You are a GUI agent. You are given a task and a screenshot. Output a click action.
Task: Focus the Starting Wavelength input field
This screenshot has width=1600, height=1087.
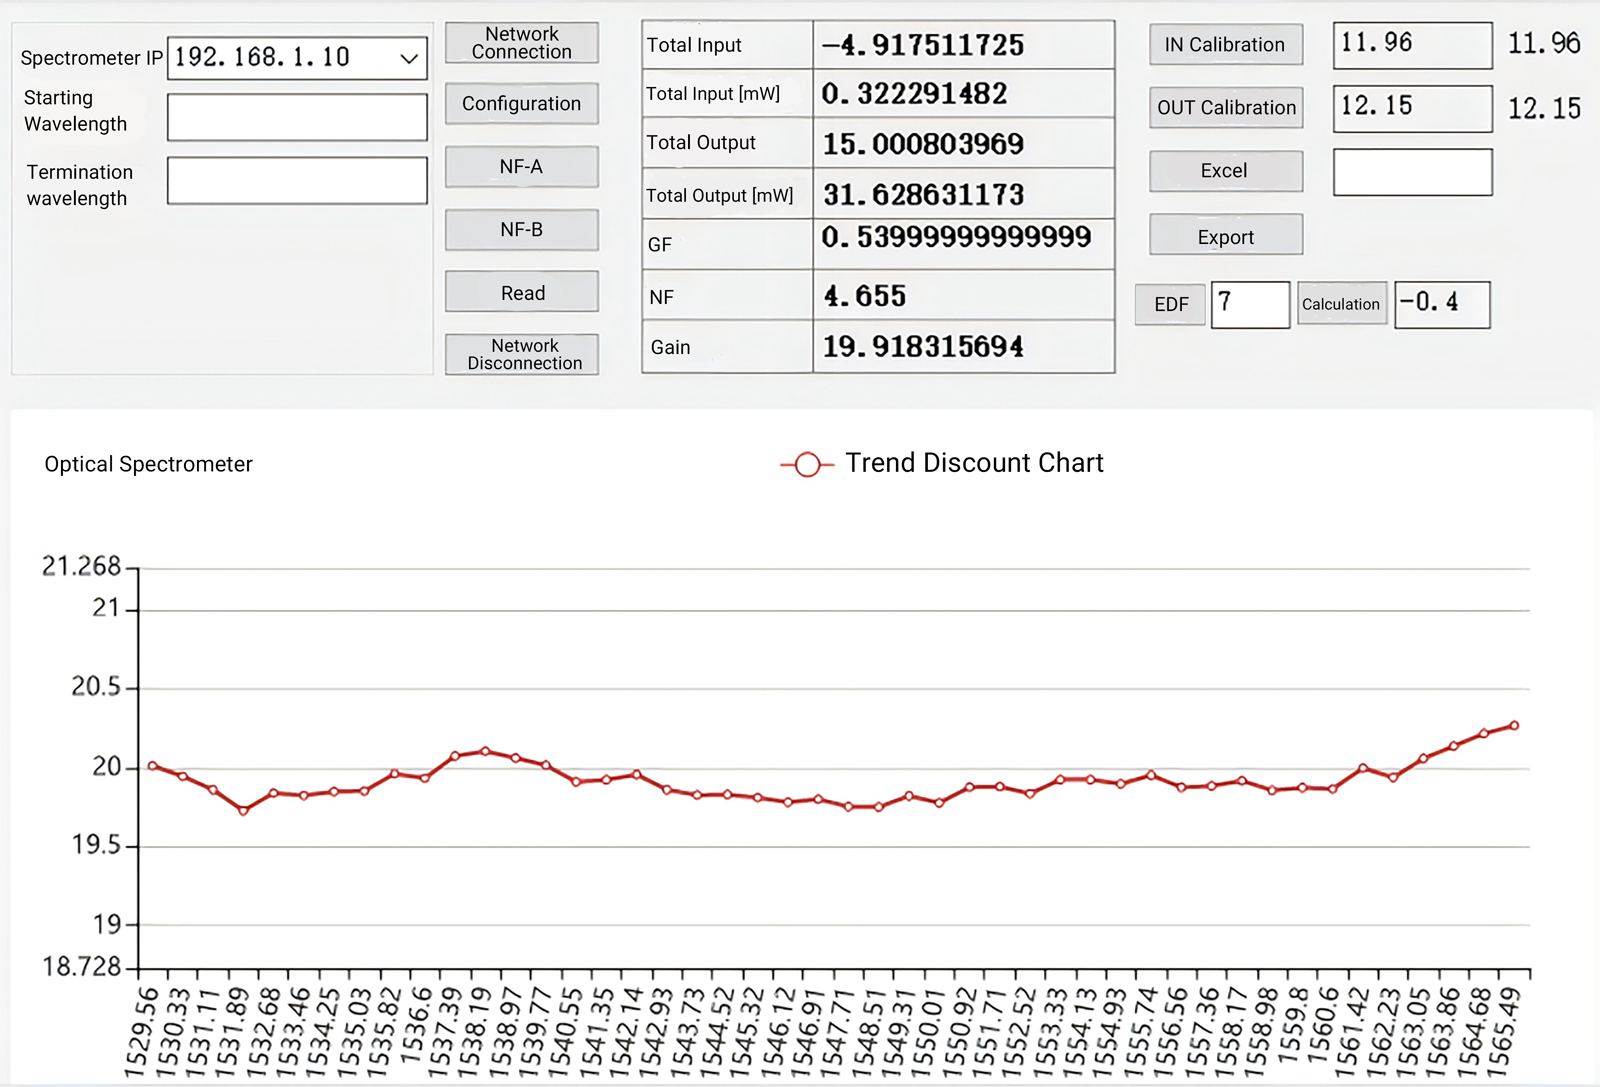click(x=297, y=118)
